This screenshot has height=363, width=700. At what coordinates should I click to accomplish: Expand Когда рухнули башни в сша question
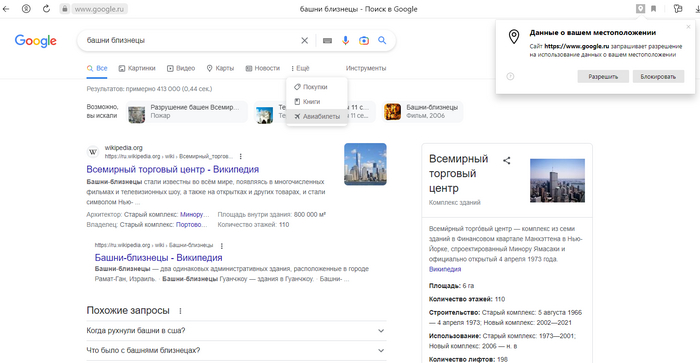(236, 331)
